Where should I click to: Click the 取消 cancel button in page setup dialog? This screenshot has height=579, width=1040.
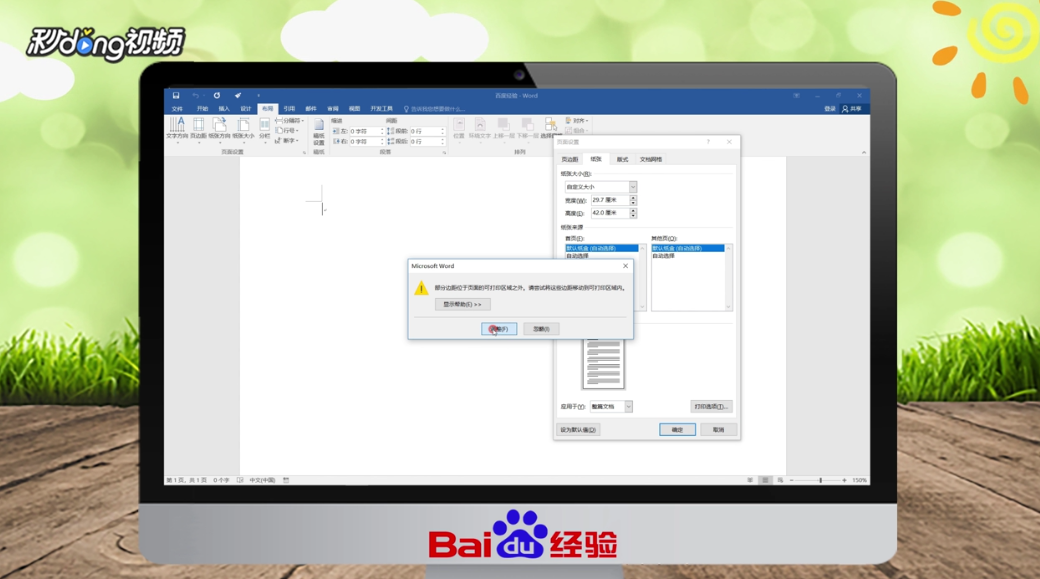pyautogui.click(x=718, y=430)
